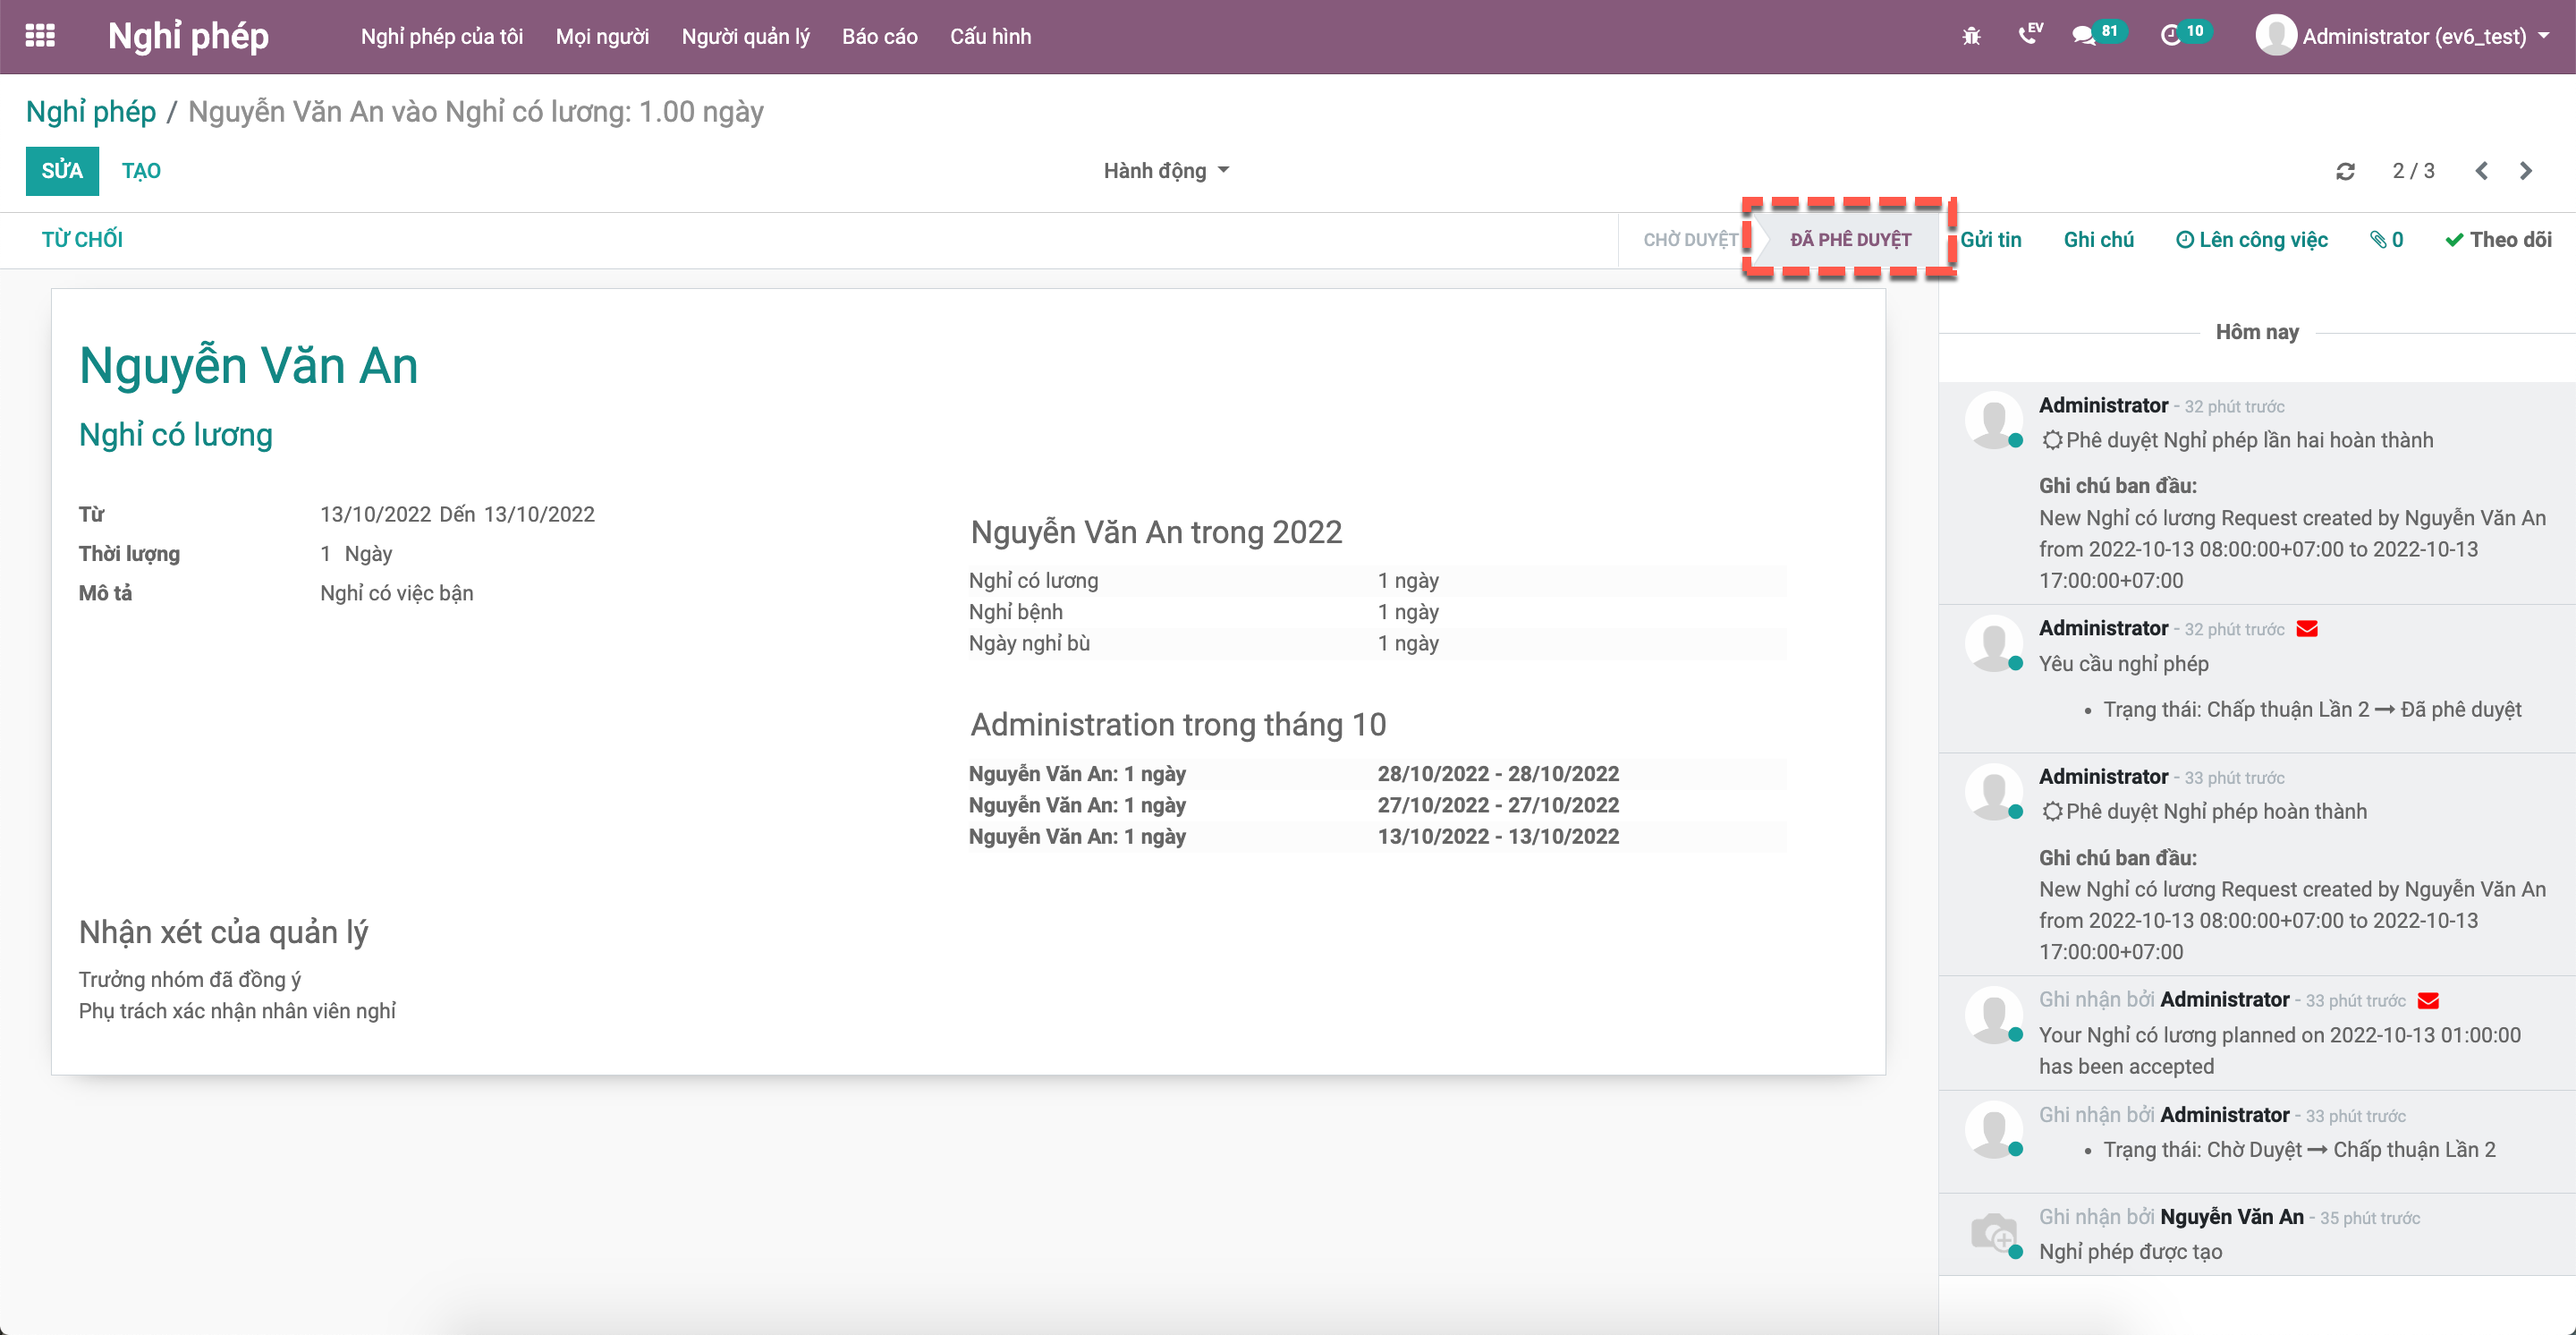2576x1335 pixels.
Task: Open the phone call icon
Action: tap(2030, 34)
